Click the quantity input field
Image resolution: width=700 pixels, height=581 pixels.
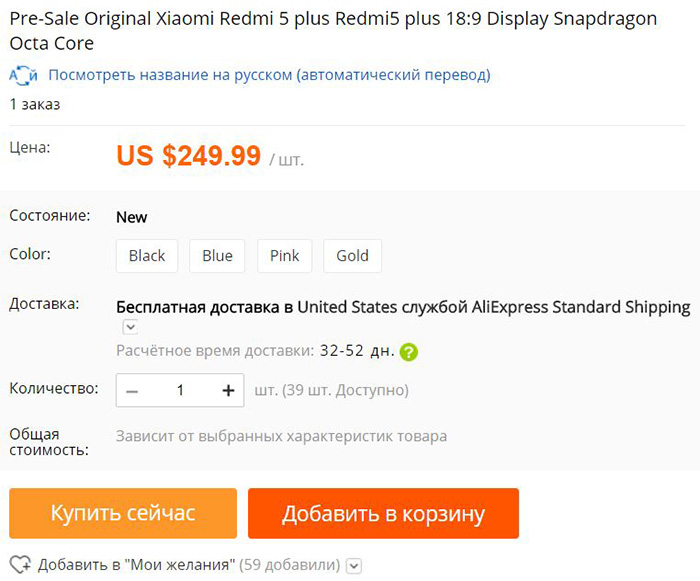click(181, 390)
